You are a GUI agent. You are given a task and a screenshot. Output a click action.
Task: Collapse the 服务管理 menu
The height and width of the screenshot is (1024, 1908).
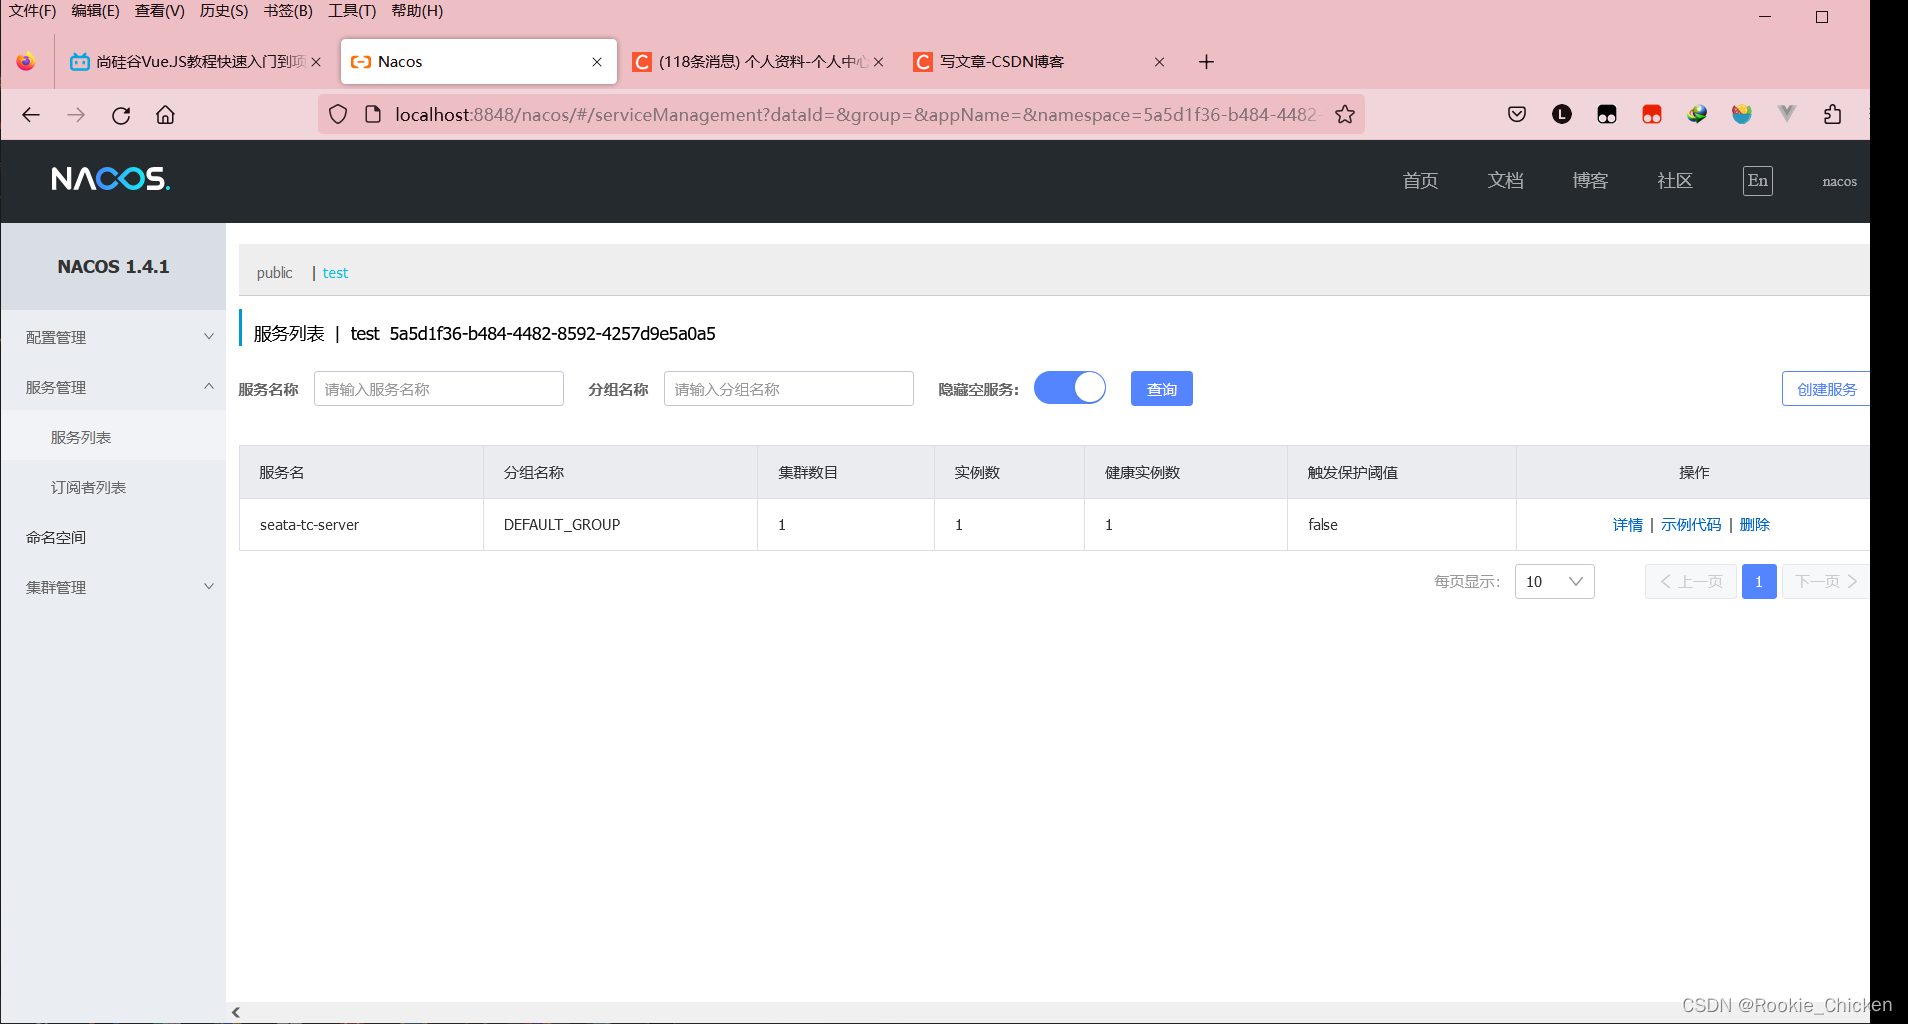[x=113, y=387]
